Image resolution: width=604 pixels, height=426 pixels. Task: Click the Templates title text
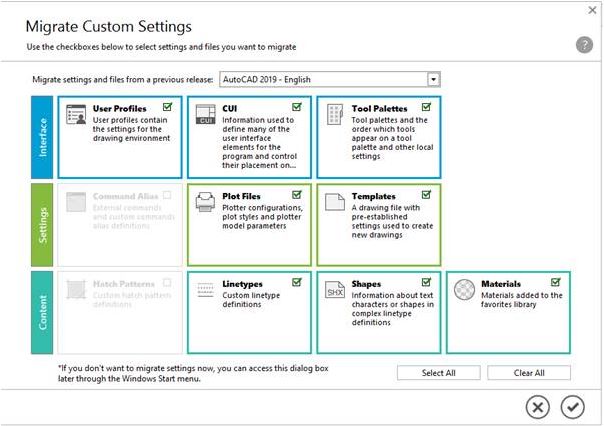tap(374, 196)
